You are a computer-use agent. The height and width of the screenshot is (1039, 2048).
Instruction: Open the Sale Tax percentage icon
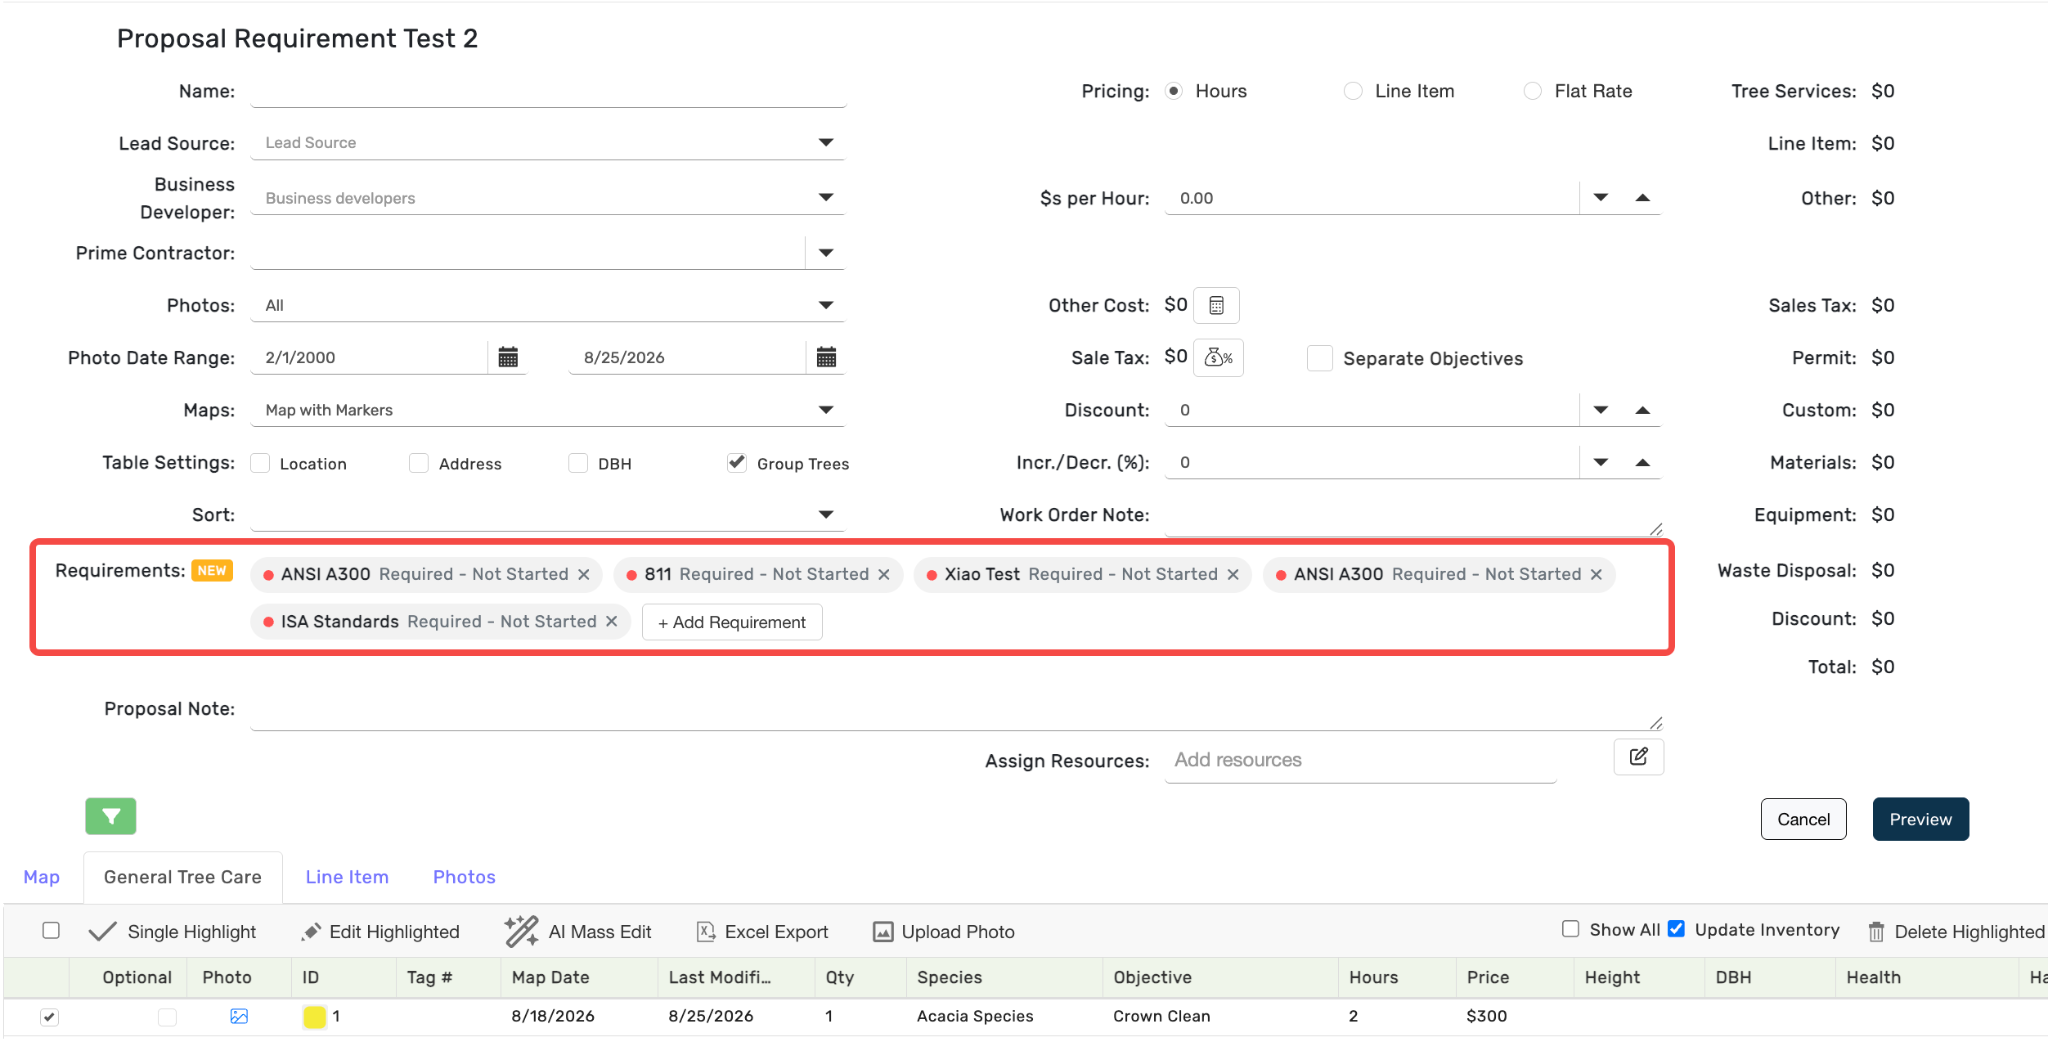1218,358
